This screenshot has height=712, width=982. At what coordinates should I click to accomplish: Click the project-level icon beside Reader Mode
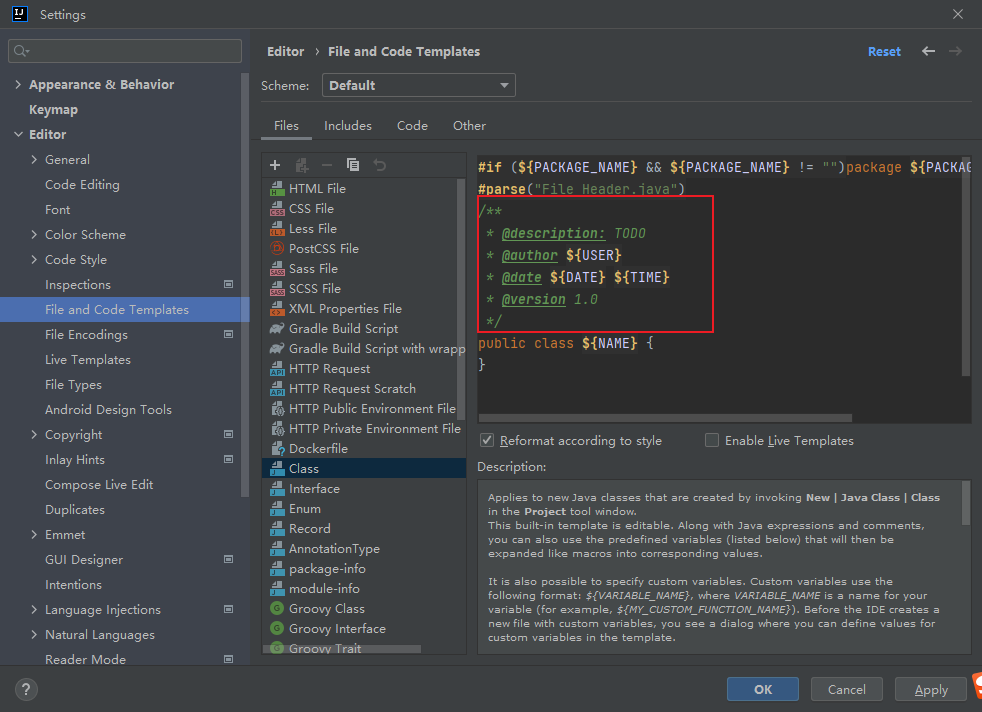(x=229, y=659)
